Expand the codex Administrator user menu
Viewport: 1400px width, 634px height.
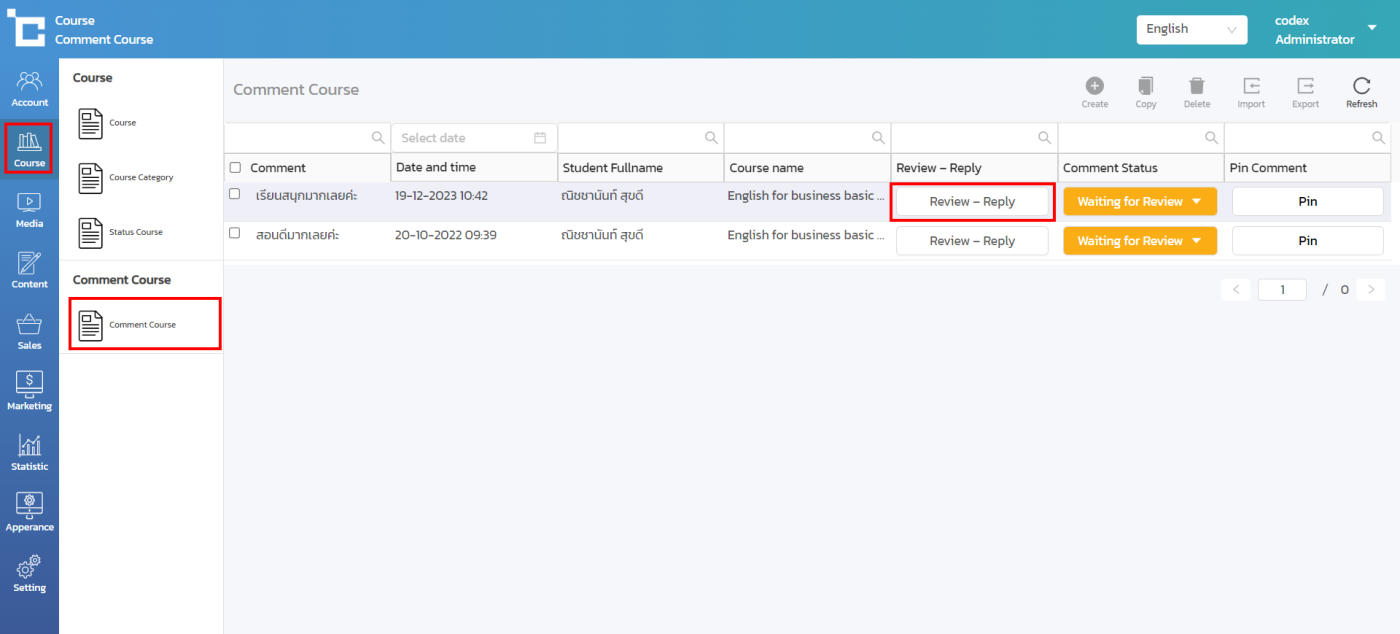pyautogui.click(x=1371, y=28)
